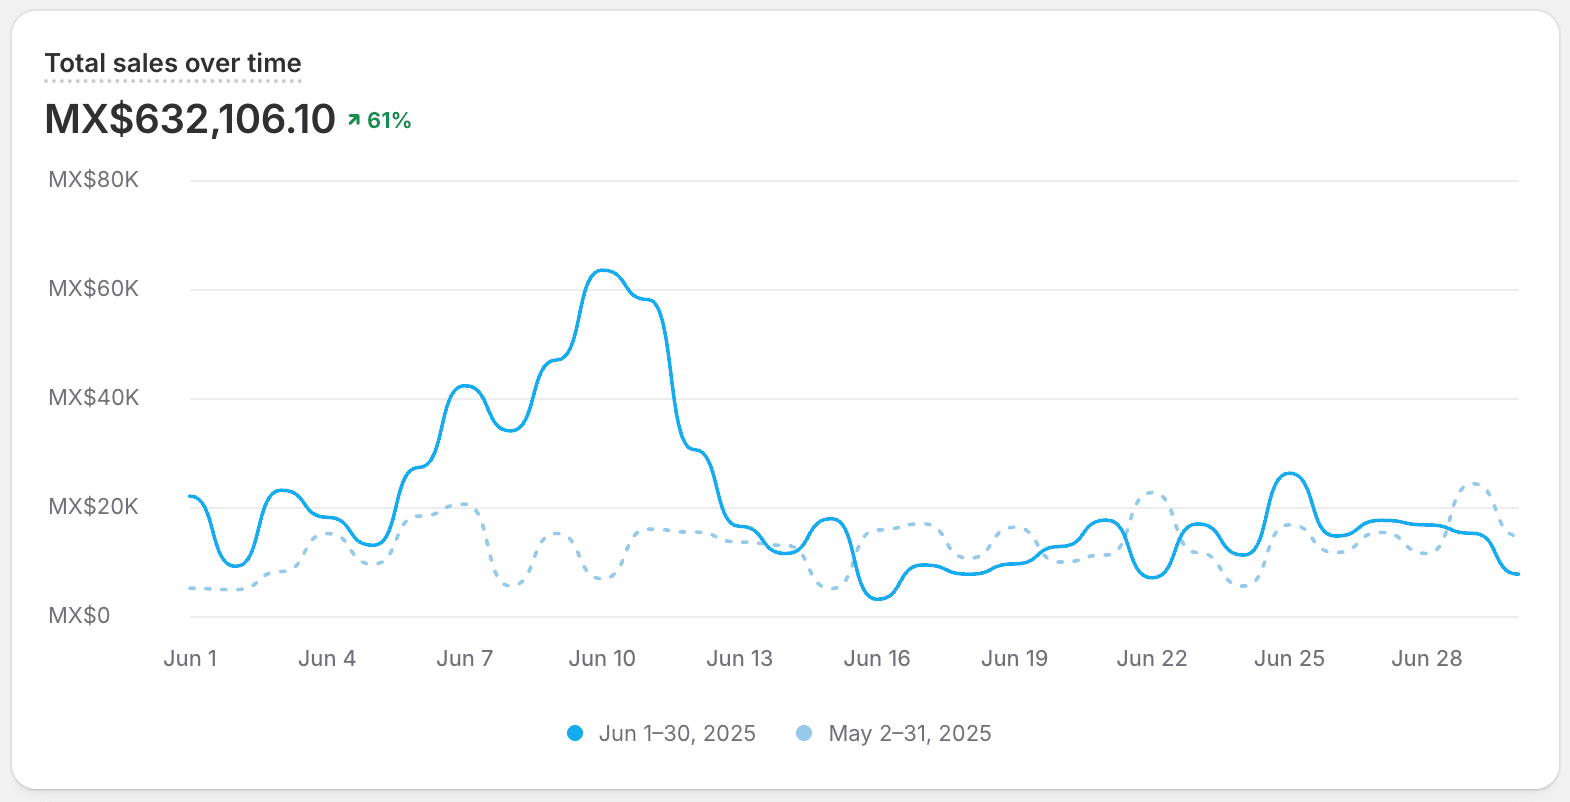Click the green upward trend arrow icon
This screenshot has height=802, width=1570.
(354, 120)
